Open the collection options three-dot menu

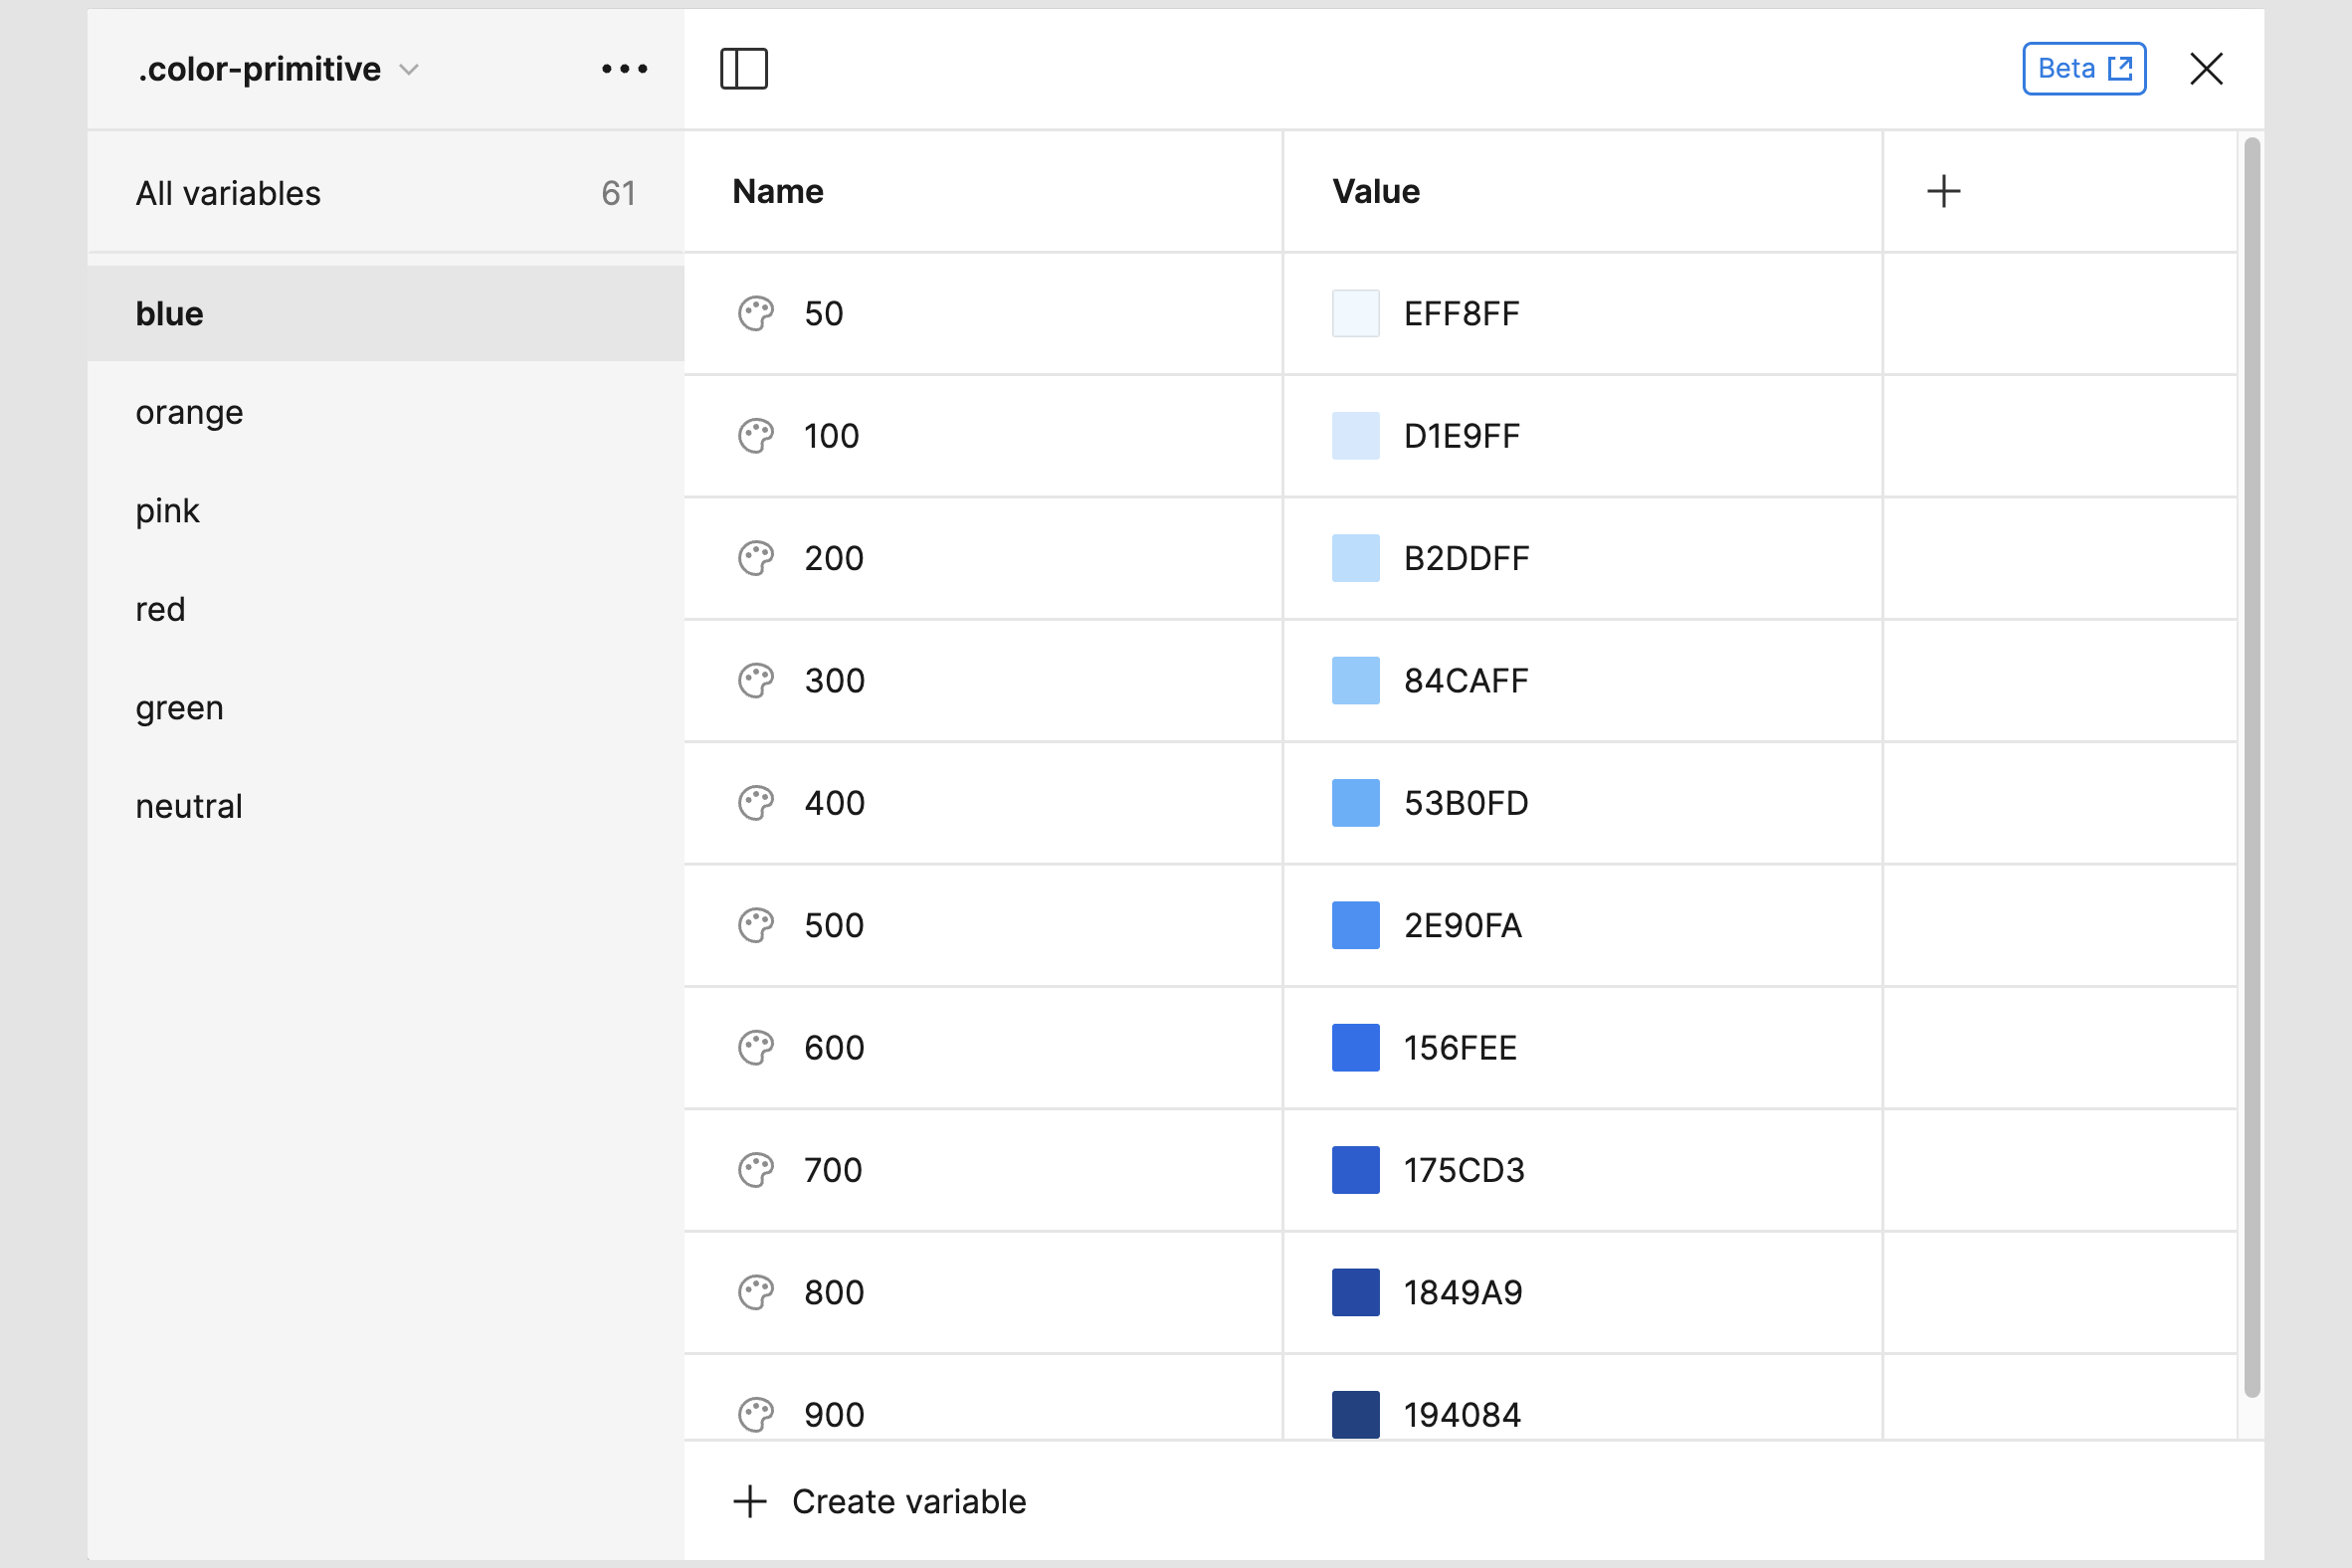(625, 69)
